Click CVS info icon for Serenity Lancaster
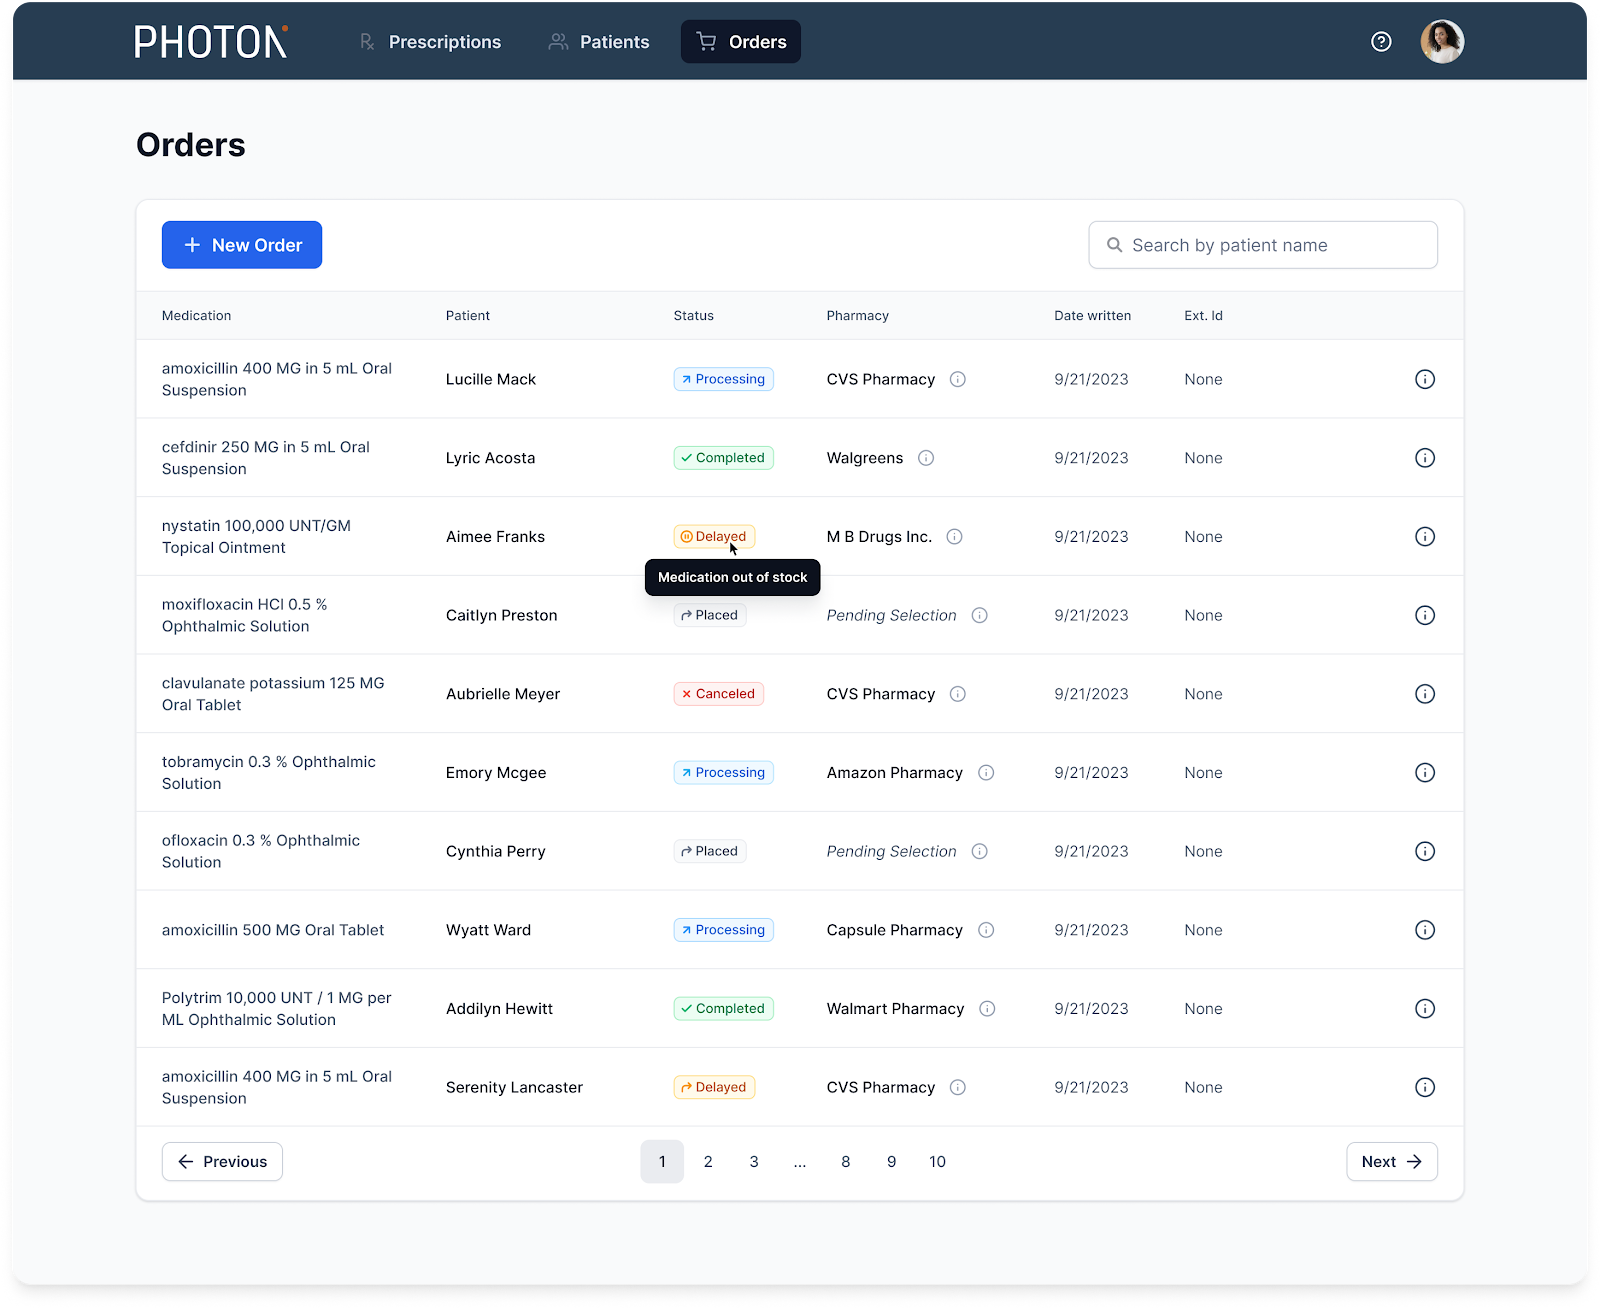This screenshot has height=1308, width=1600. click(x=958, y=1087)
